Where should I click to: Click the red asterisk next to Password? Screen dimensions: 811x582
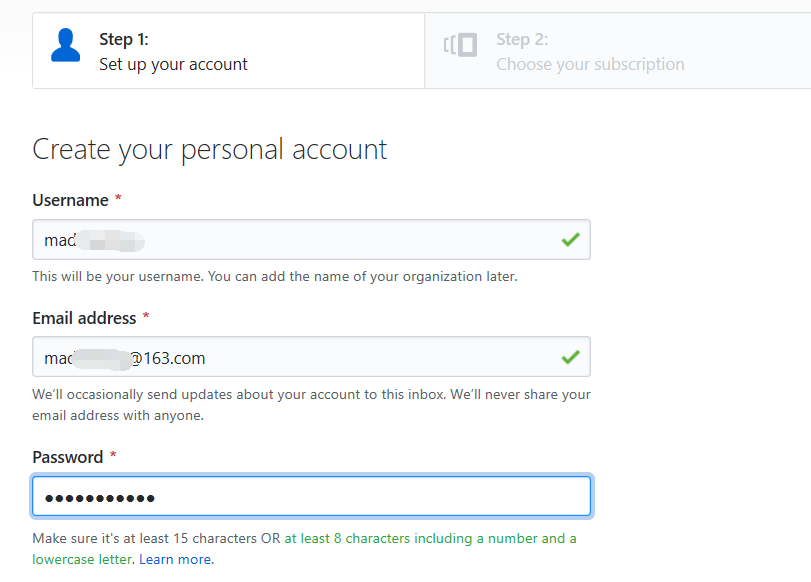click(113, 455)
